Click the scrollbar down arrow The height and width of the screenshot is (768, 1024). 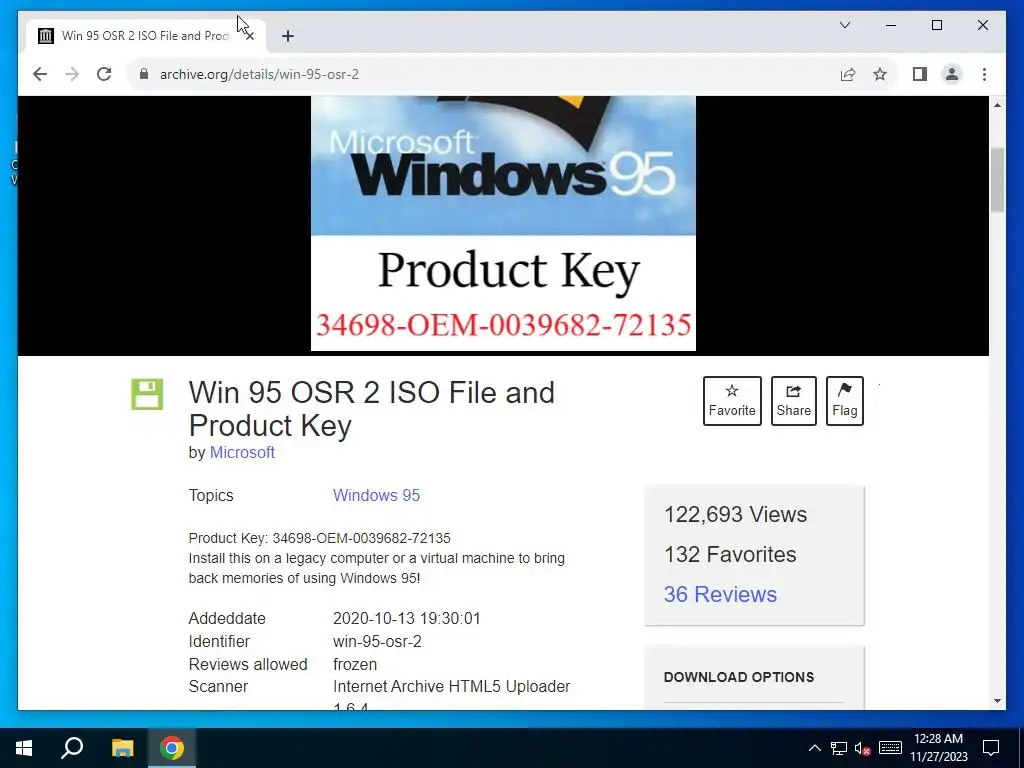click(x=997, y=701)
